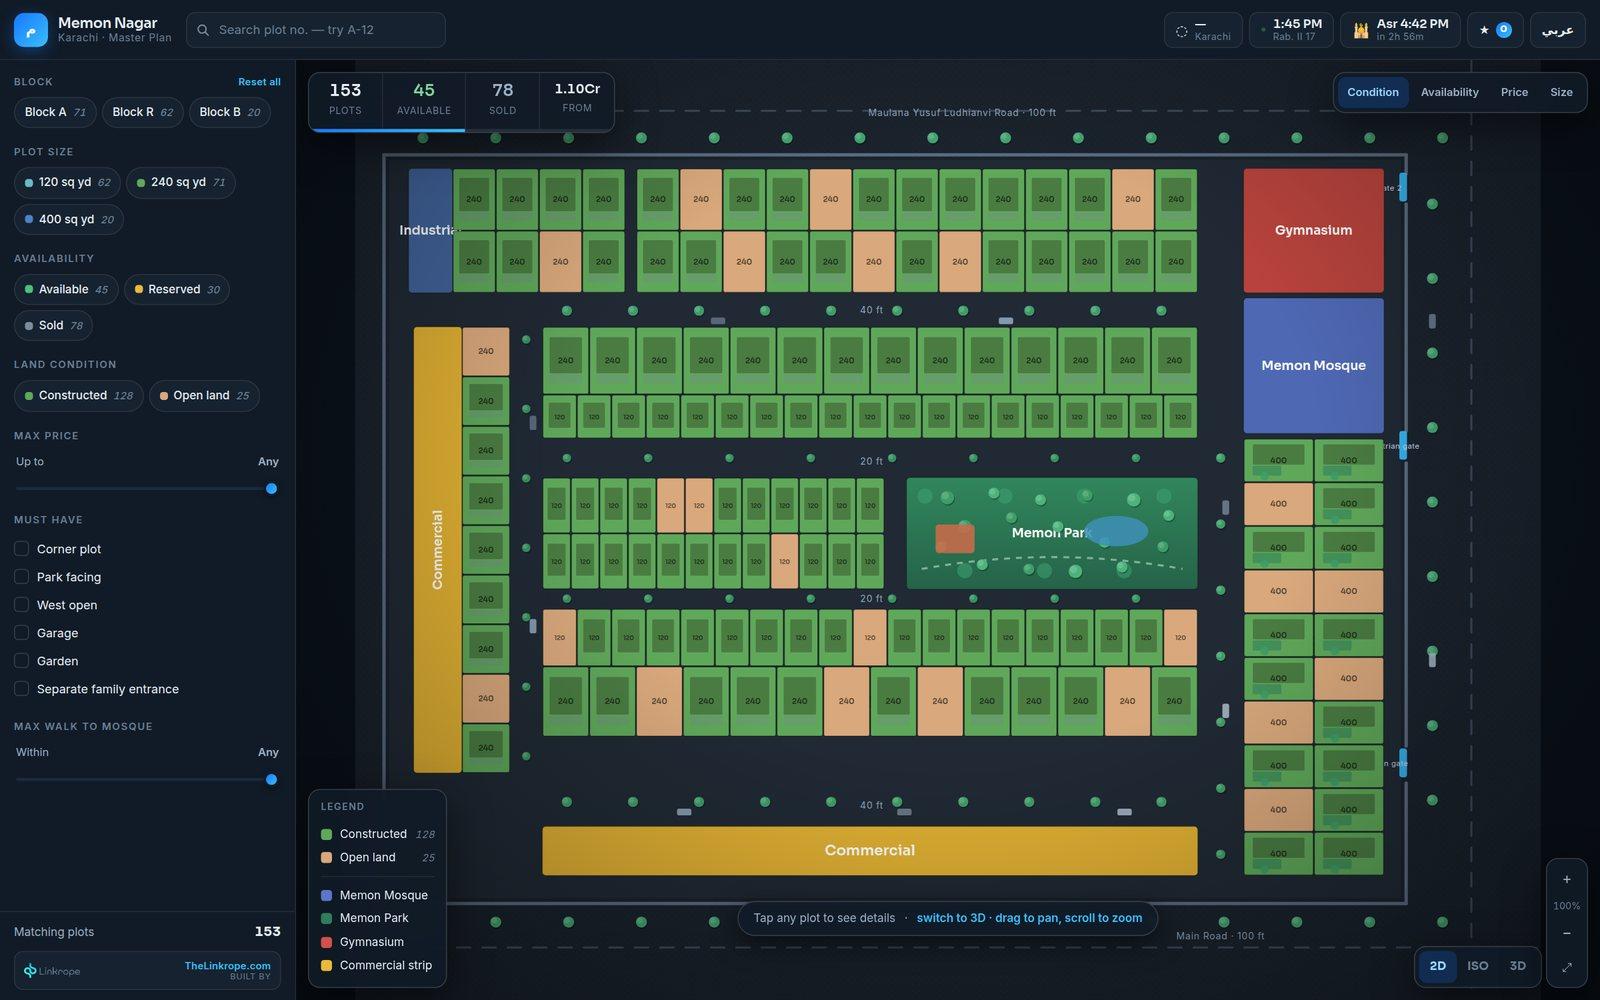The width and height of the screenshot is (1600, 1000).
Task: Switch map coloring to Availability tab
Action: click(1449, 92)
